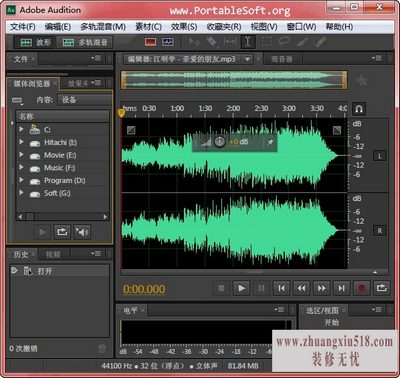This screenshot has width=400, height=378.
Task: Select the Marquee Selection tool
Action: (x=266, y=42)
